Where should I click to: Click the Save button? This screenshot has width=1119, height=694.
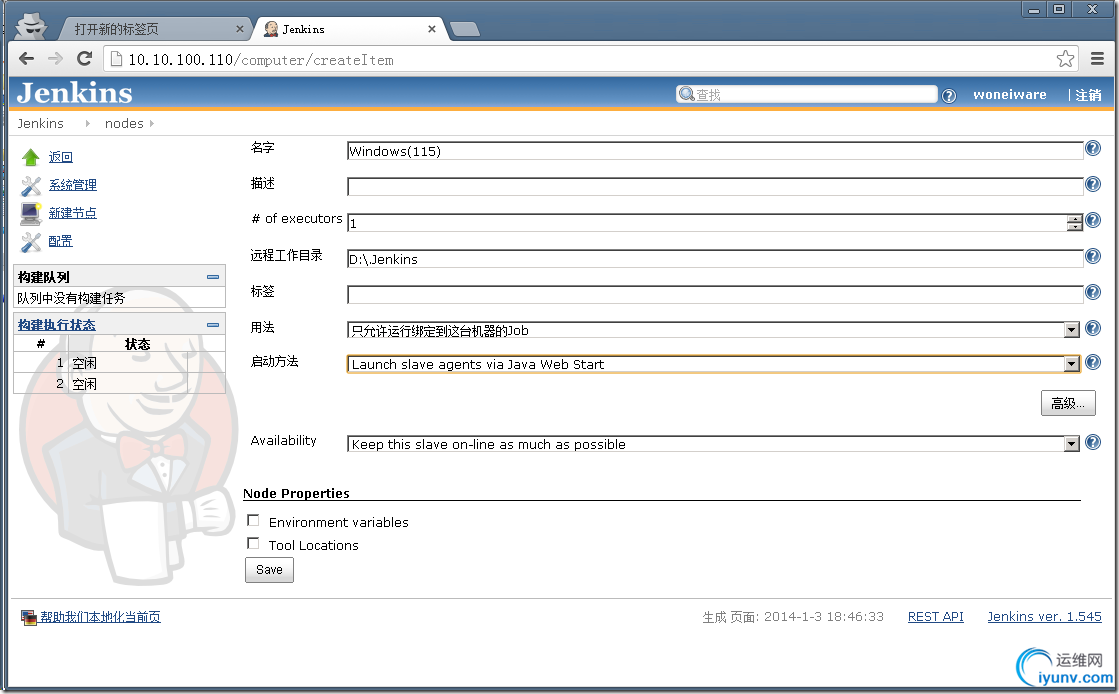tap(269, 570)
